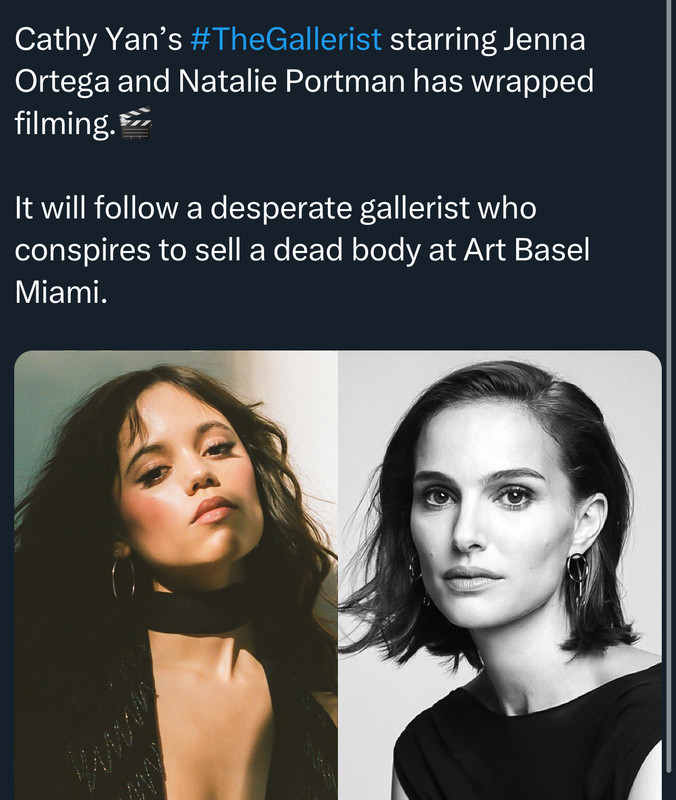Click the word 'filming.' in the tweet
Image resolution: width=676 pixels, height=800 pixels.
(x=63, y=124)
